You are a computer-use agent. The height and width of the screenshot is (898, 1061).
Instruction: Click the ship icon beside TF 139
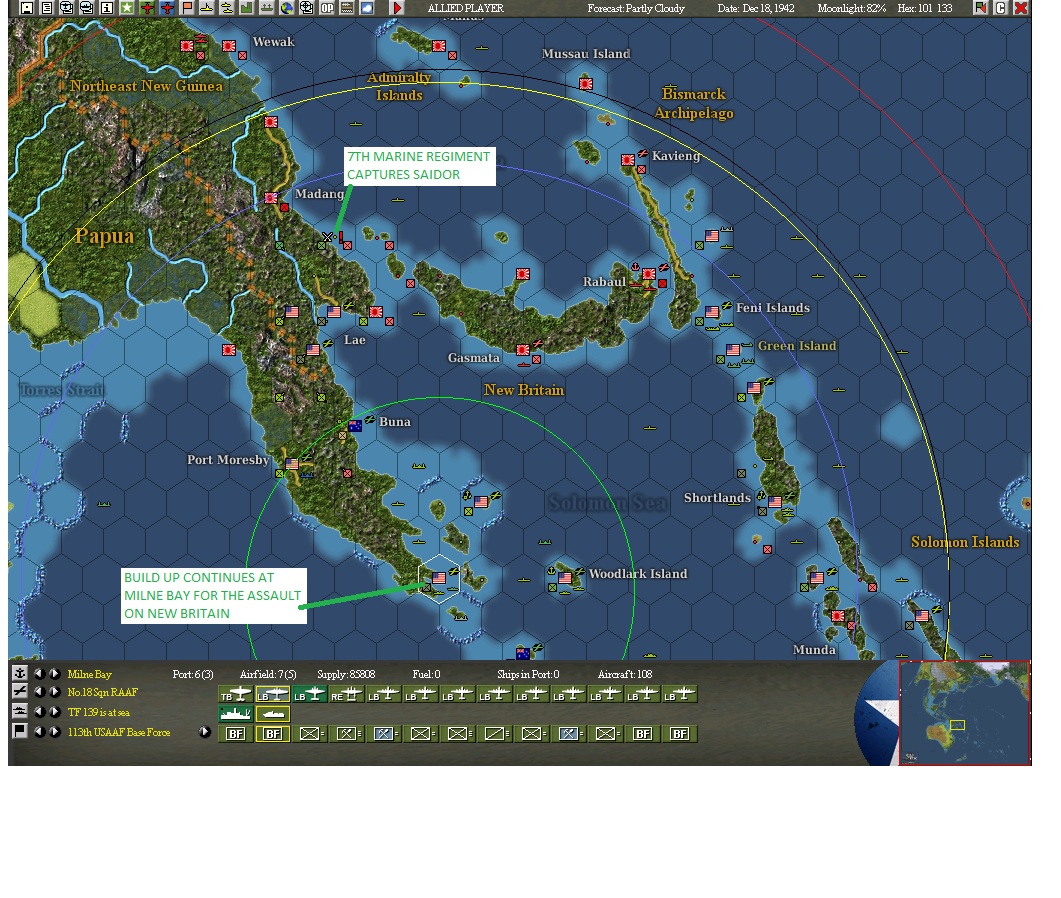point(20,711)
